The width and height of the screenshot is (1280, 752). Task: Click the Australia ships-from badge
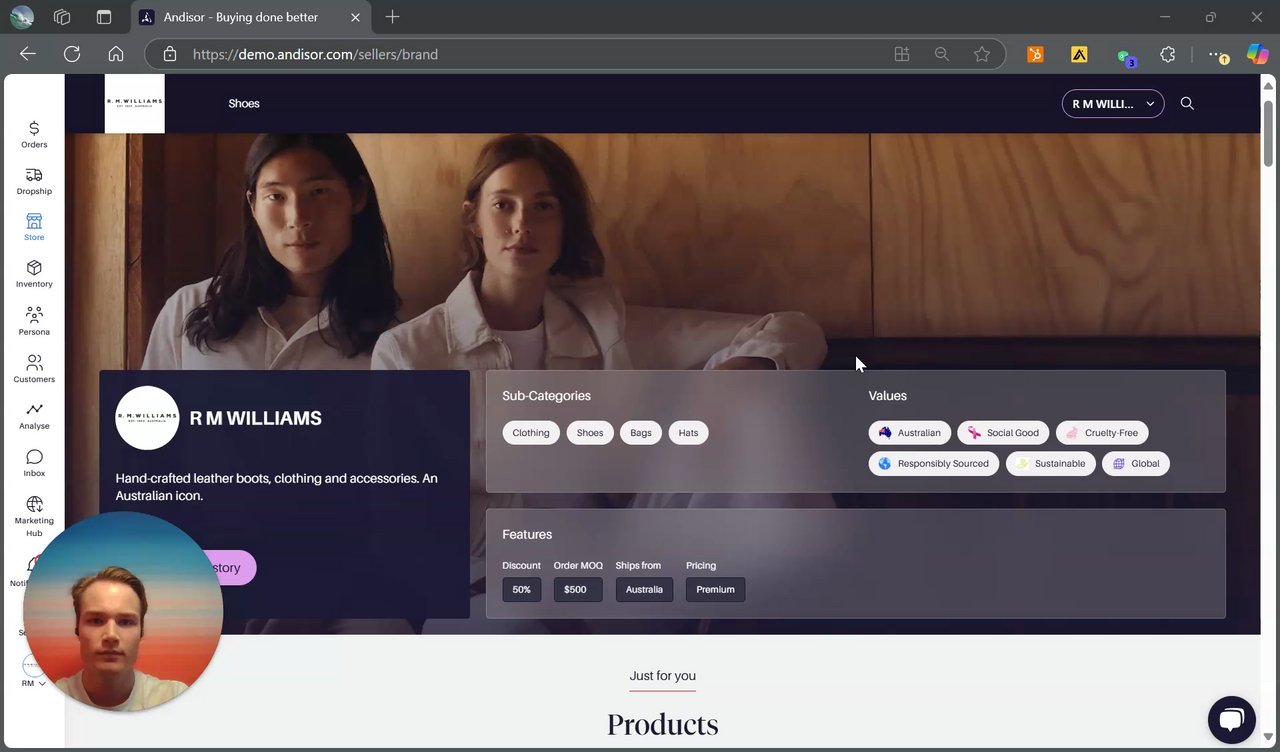(644, 590)
